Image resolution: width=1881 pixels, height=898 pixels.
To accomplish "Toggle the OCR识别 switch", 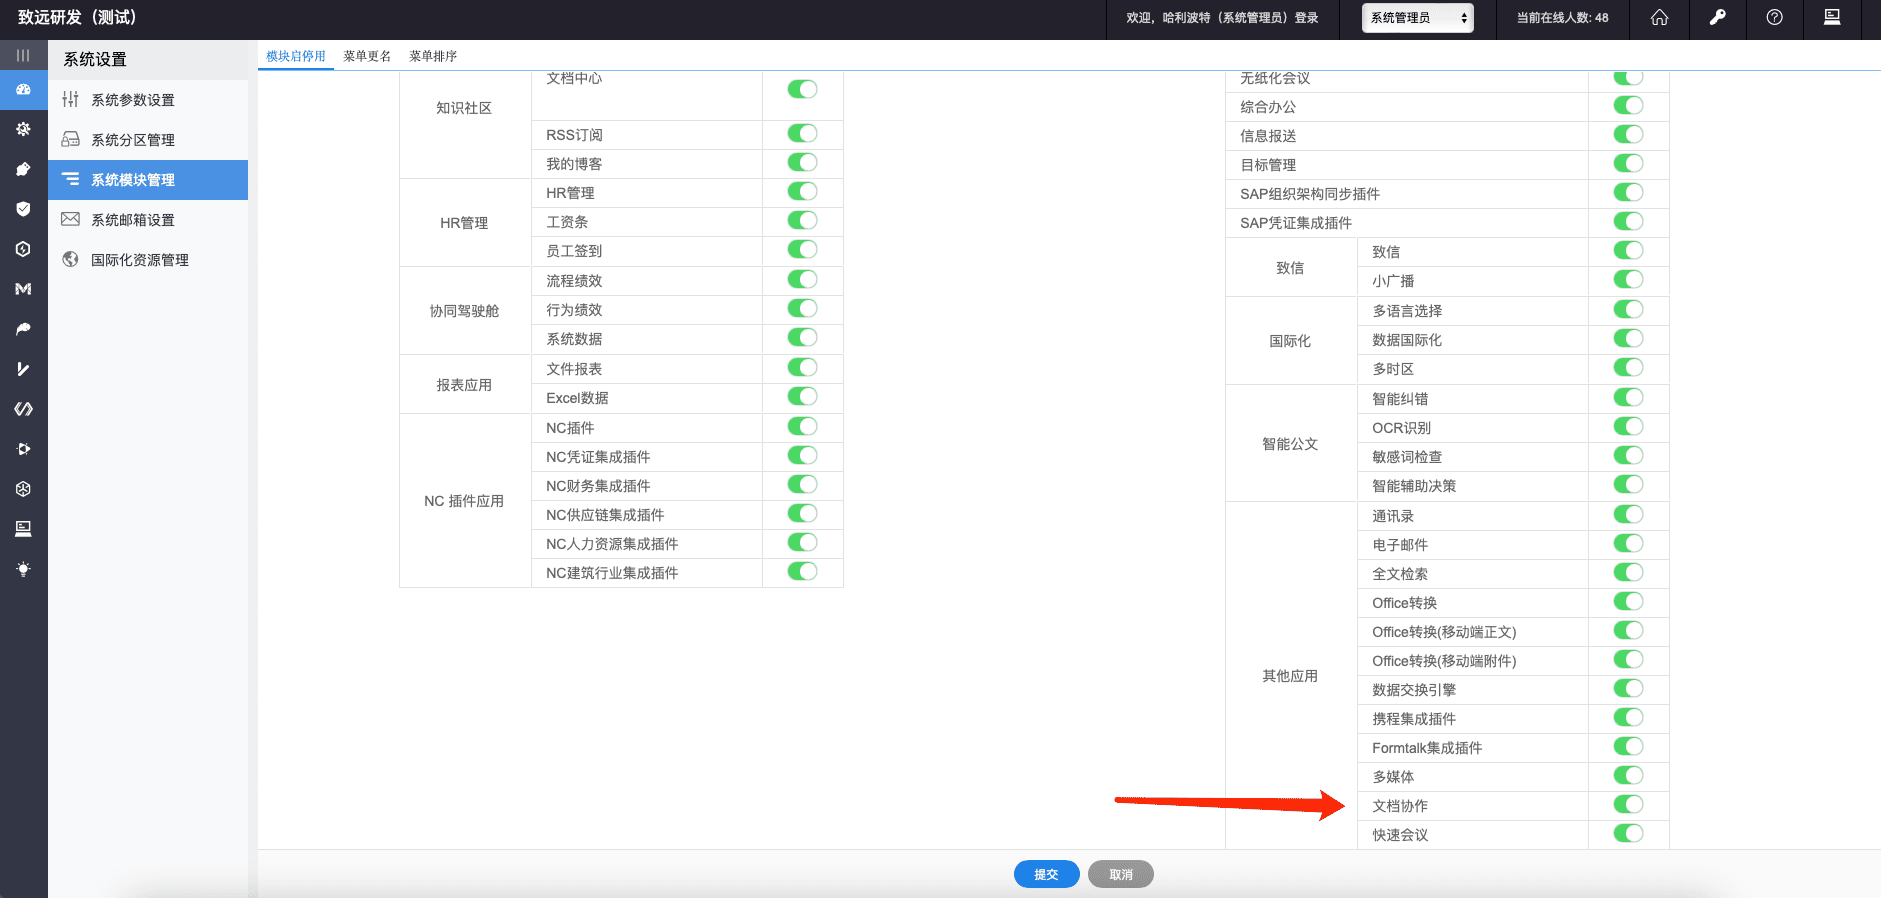I will 1628,426.
